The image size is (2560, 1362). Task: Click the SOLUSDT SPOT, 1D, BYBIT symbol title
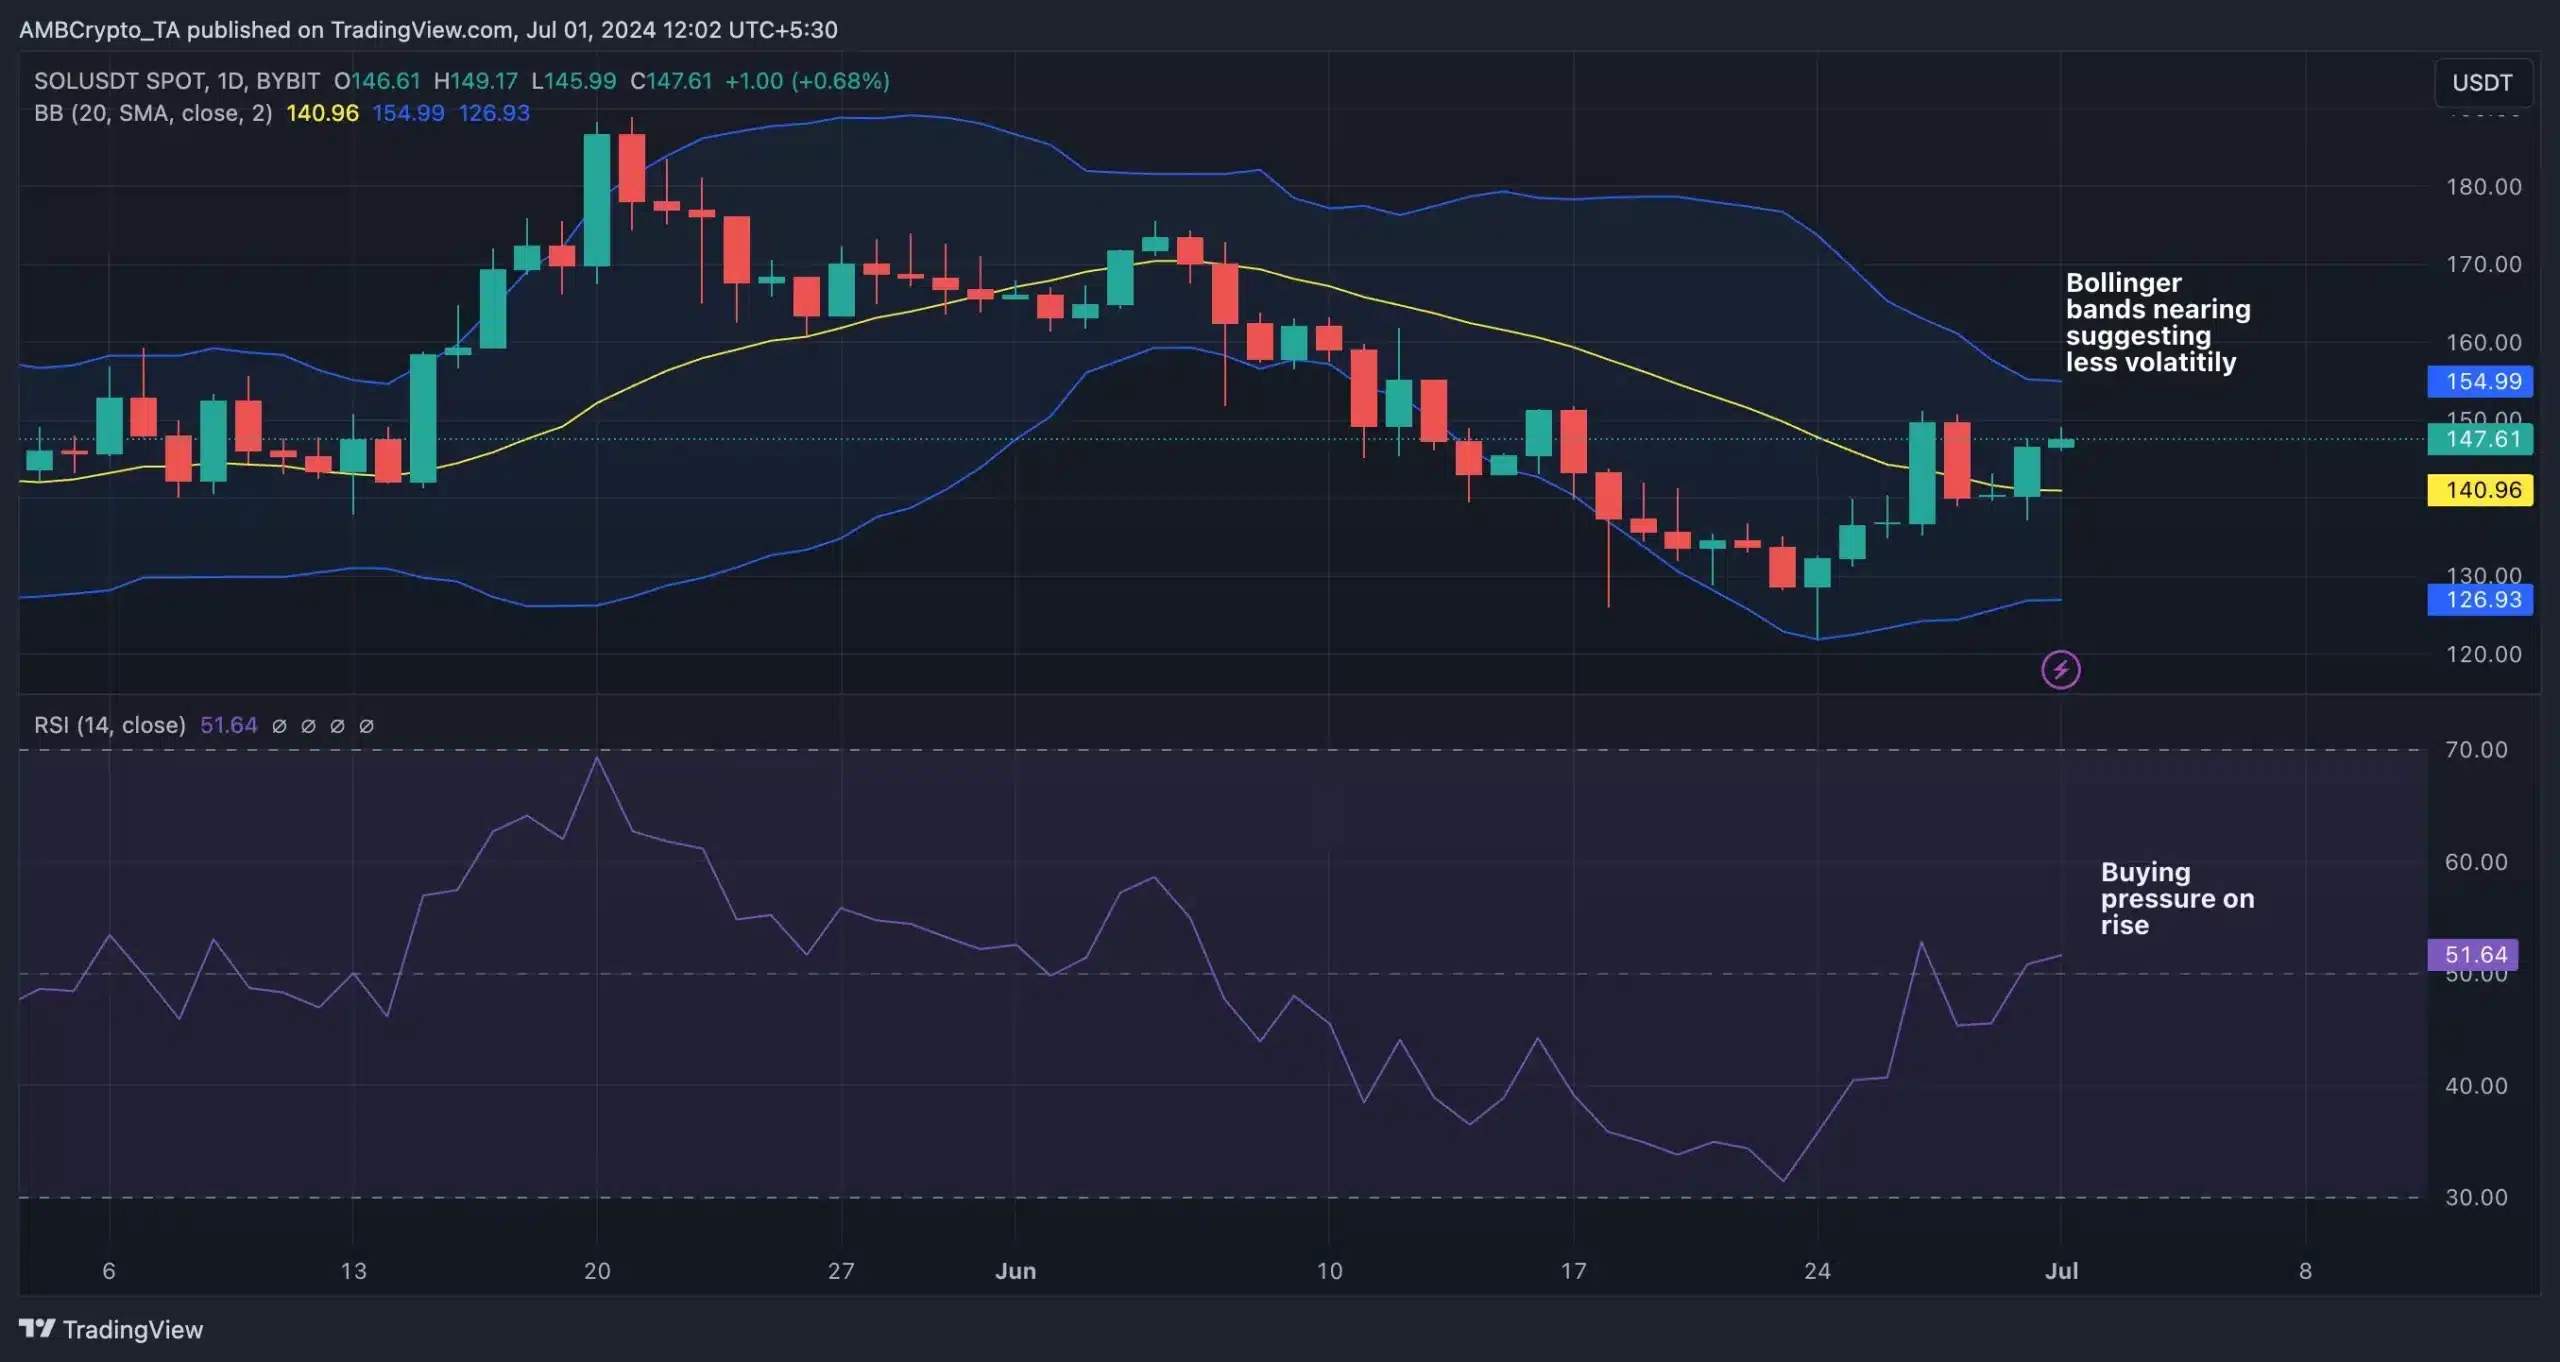176,81
